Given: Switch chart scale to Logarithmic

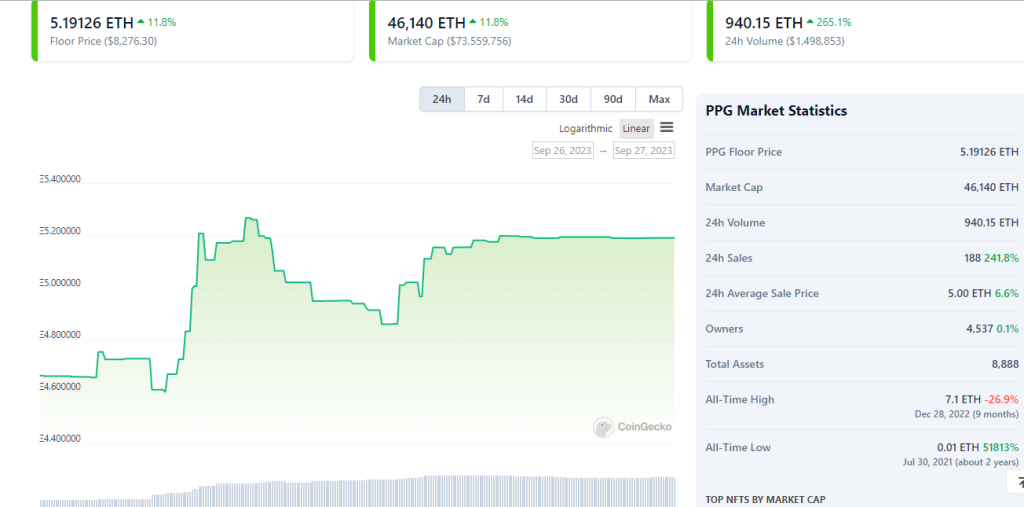Looking at the screenshot, I should click(586, 128).
